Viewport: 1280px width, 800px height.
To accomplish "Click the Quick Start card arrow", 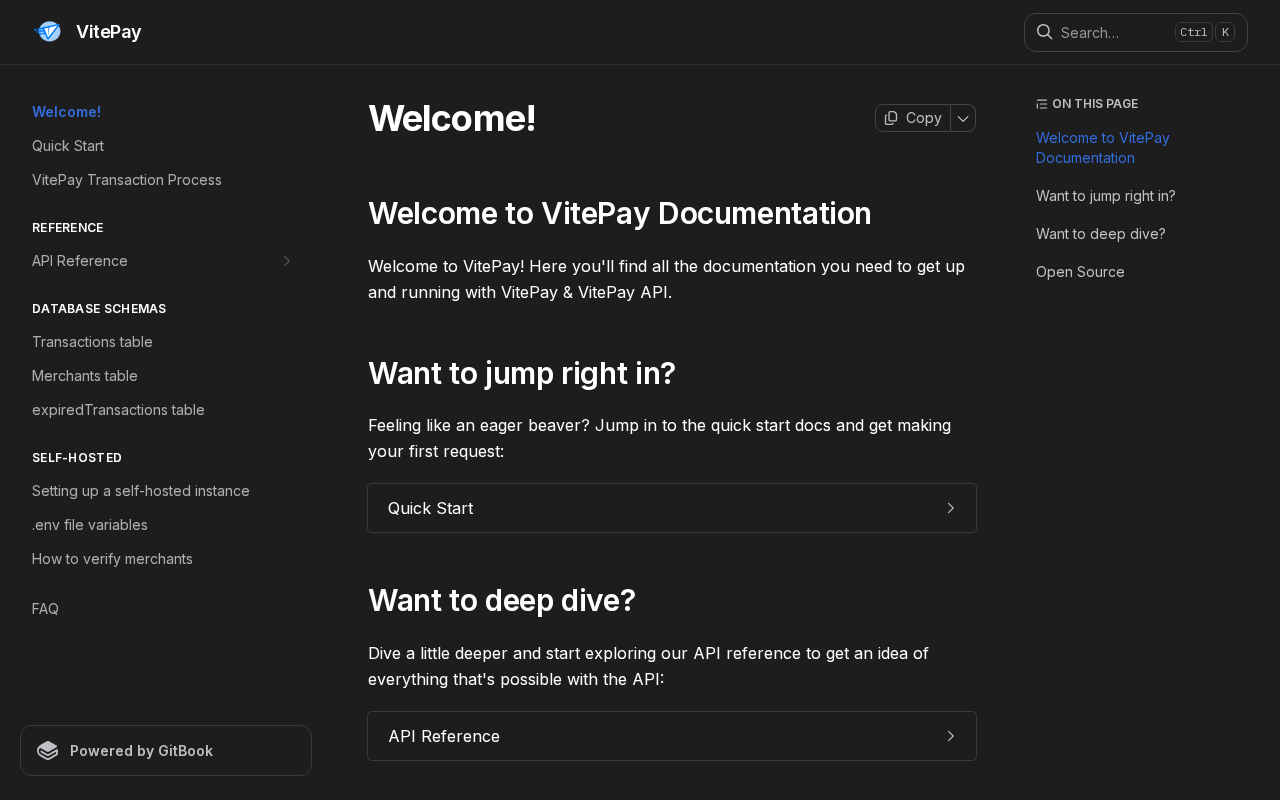I will tap(951, 508).
